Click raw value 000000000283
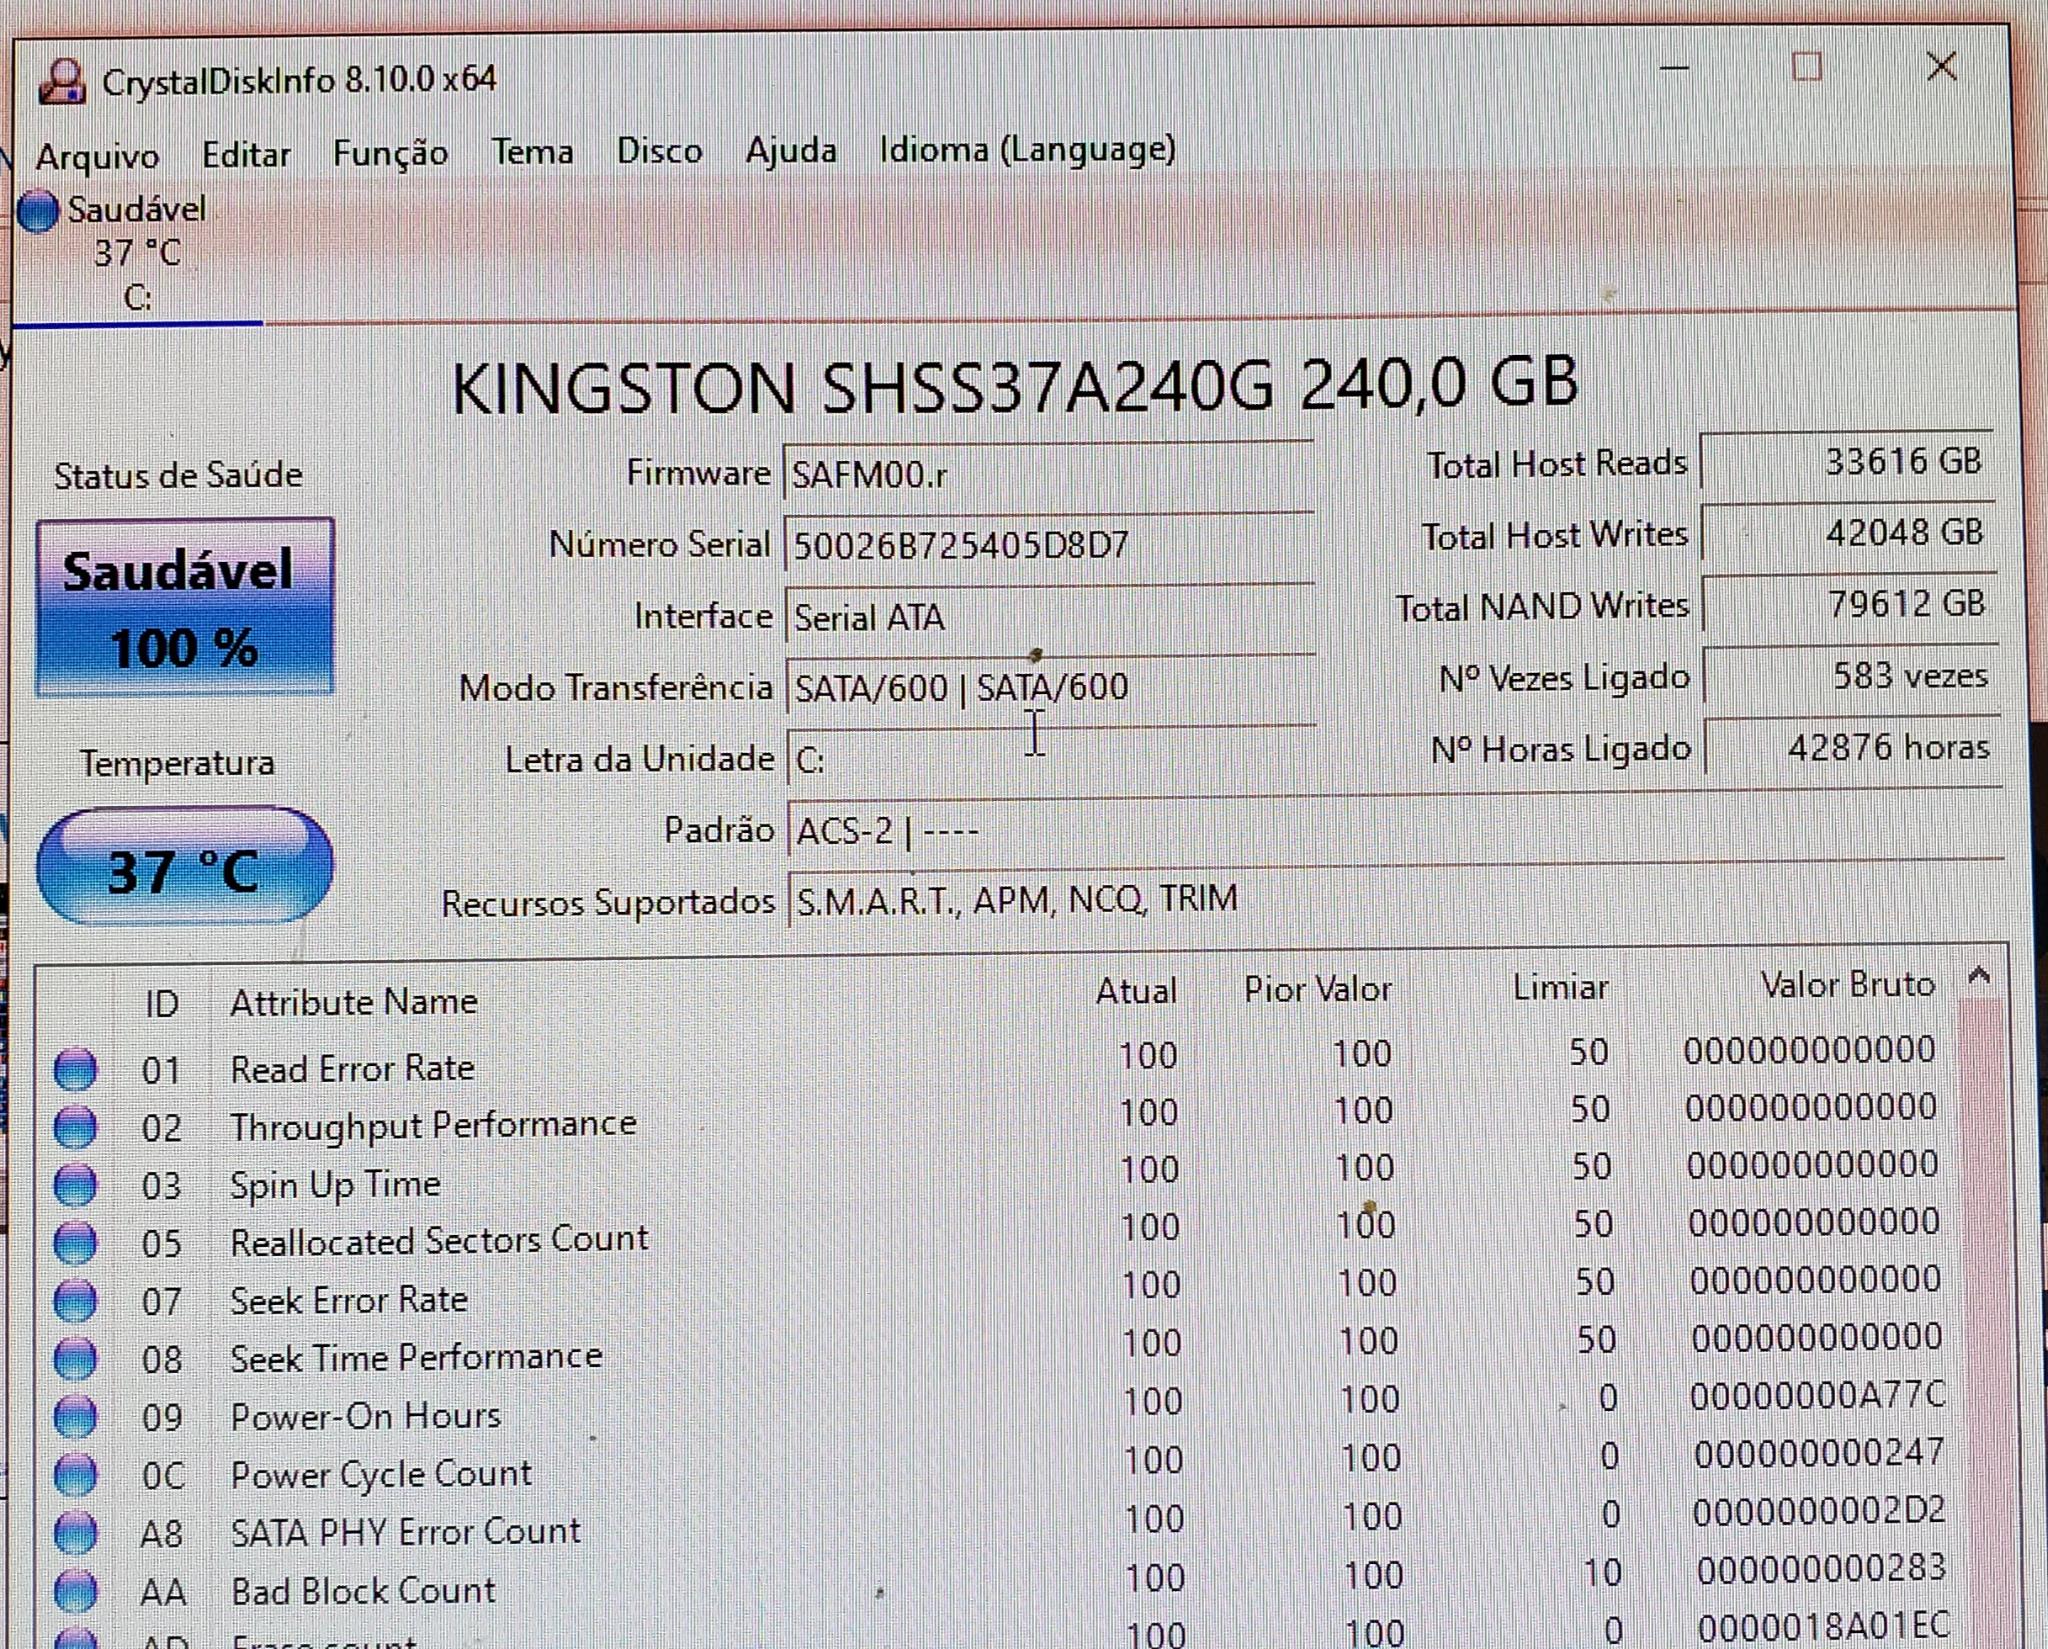 click(x=1821, y=1569)
